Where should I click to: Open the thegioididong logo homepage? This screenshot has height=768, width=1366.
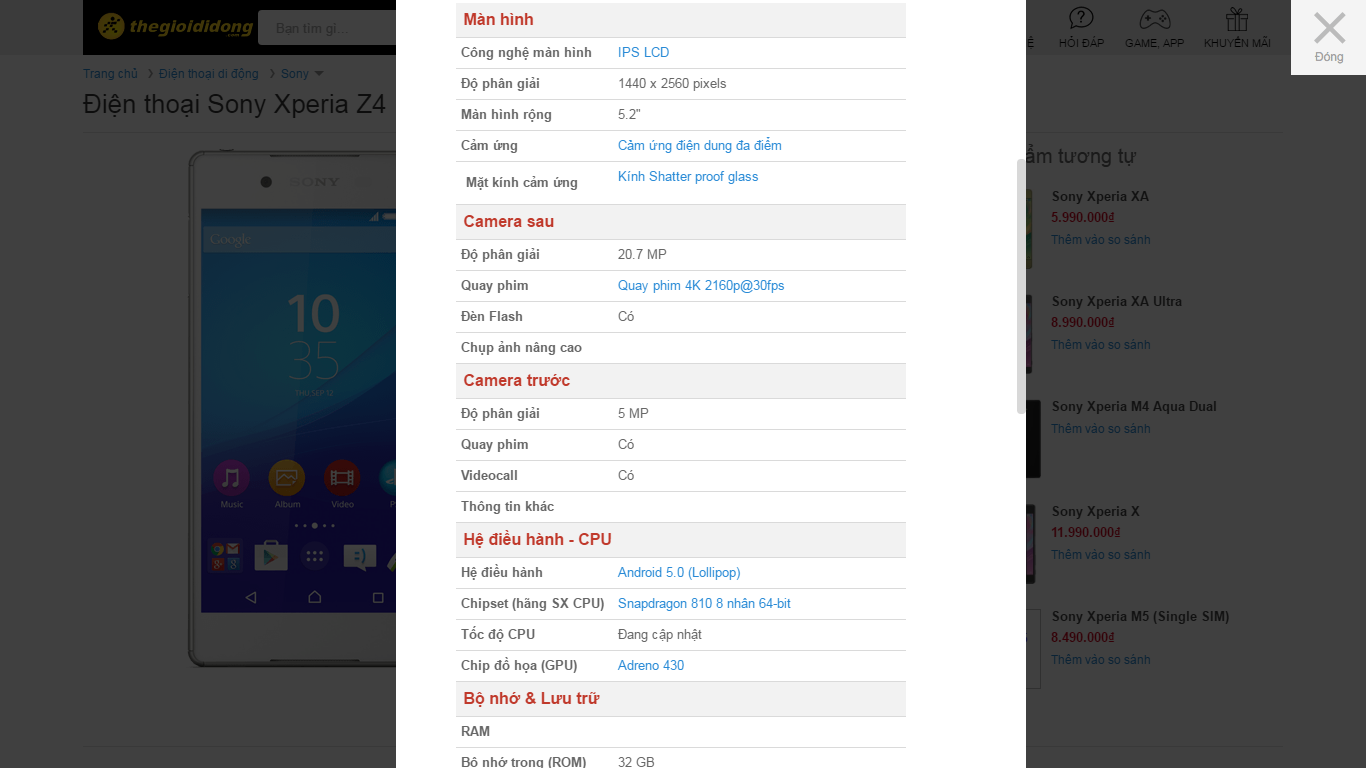pyautogui.click(x=174, y=28)
